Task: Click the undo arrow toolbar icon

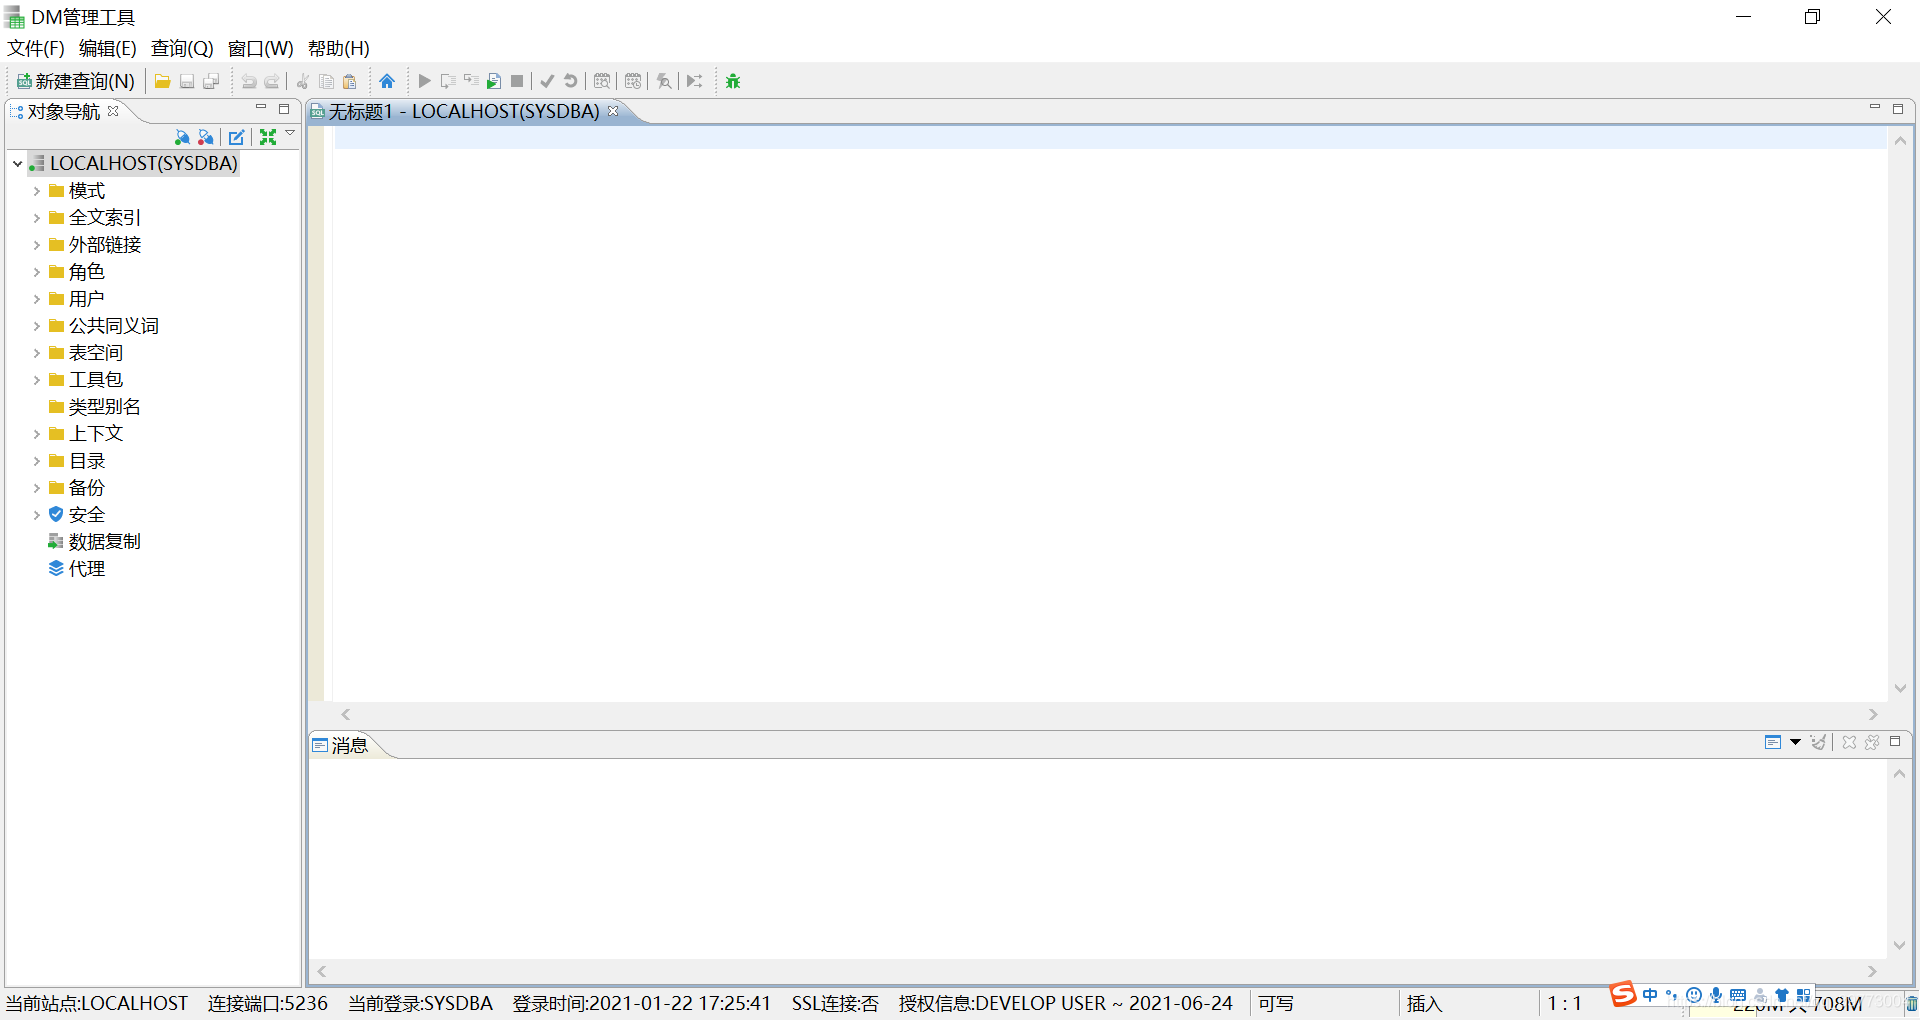Action: click(x=249, y=81)
